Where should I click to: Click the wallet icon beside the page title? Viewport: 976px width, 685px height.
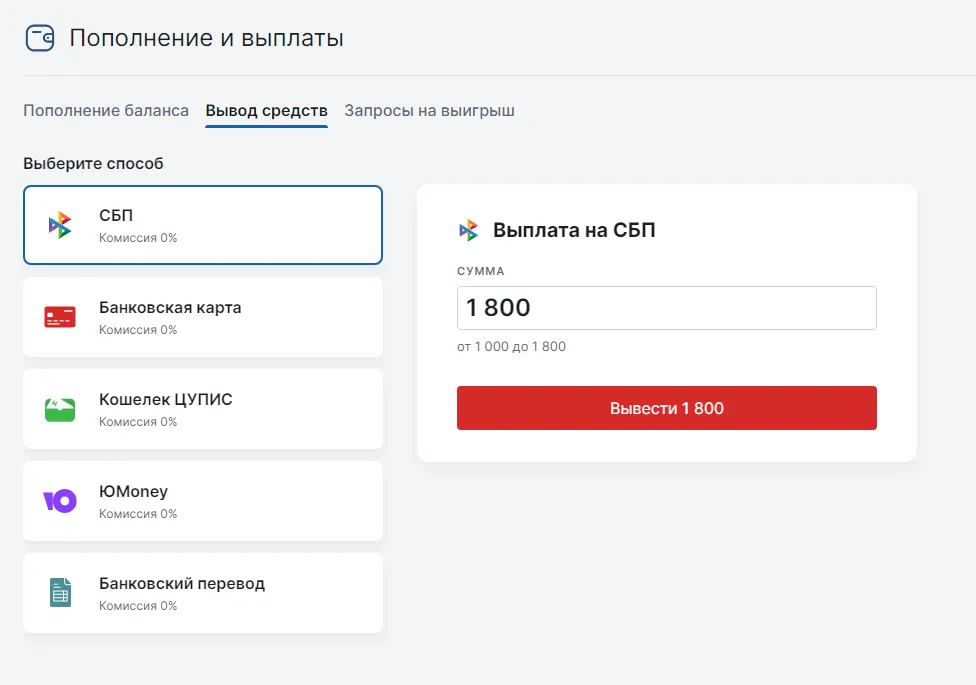click(40, 38)
